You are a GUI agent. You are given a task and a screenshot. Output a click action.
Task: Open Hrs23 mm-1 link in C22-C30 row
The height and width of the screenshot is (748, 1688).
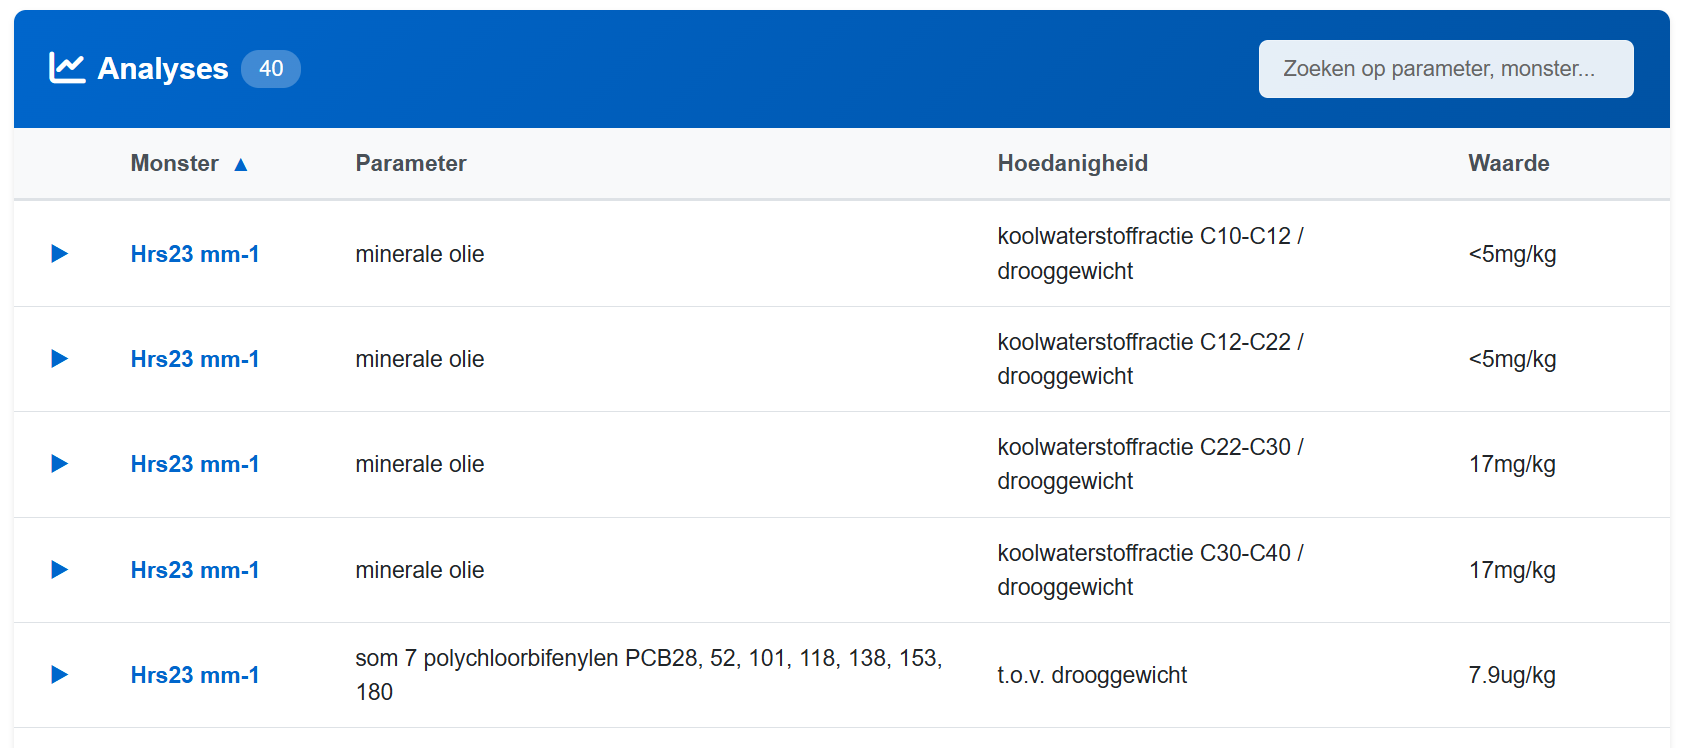pos(195,464)
